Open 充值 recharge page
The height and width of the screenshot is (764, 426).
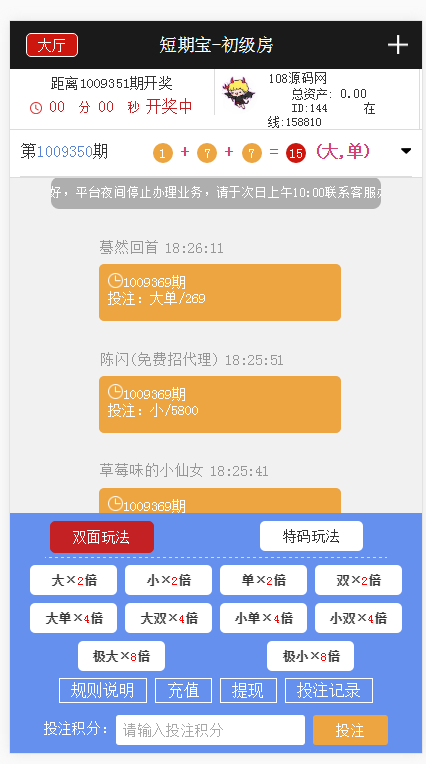point(183,690)
